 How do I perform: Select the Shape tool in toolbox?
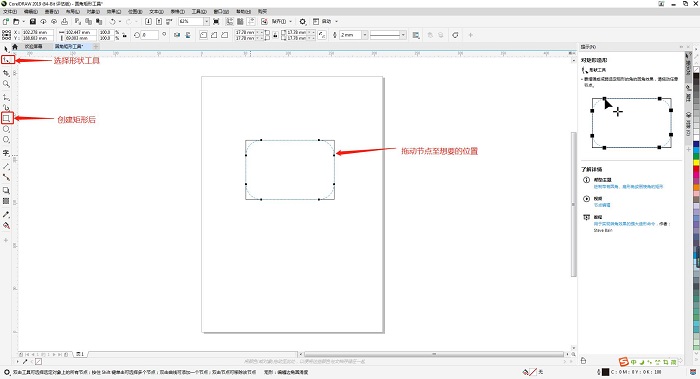tap(6, 59)
